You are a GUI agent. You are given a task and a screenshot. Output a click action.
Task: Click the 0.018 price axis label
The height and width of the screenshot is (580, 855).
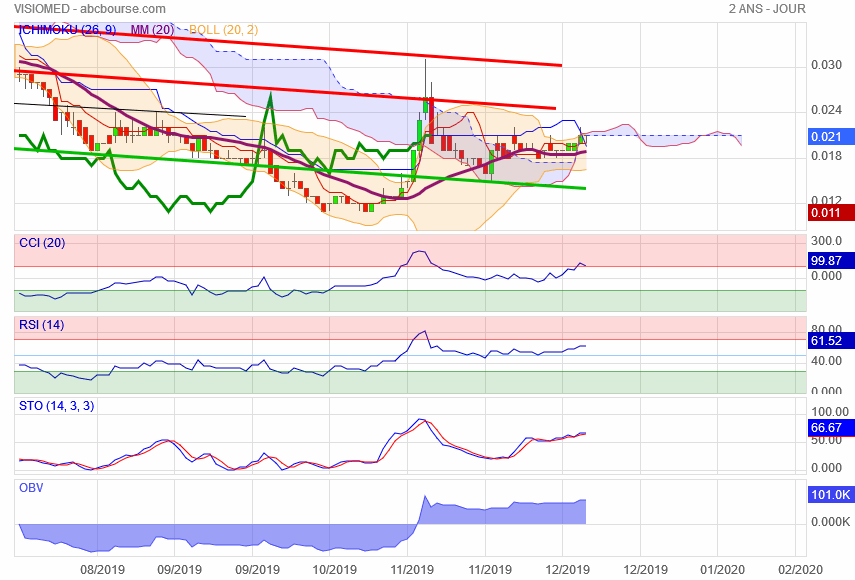tap(826, 156)
